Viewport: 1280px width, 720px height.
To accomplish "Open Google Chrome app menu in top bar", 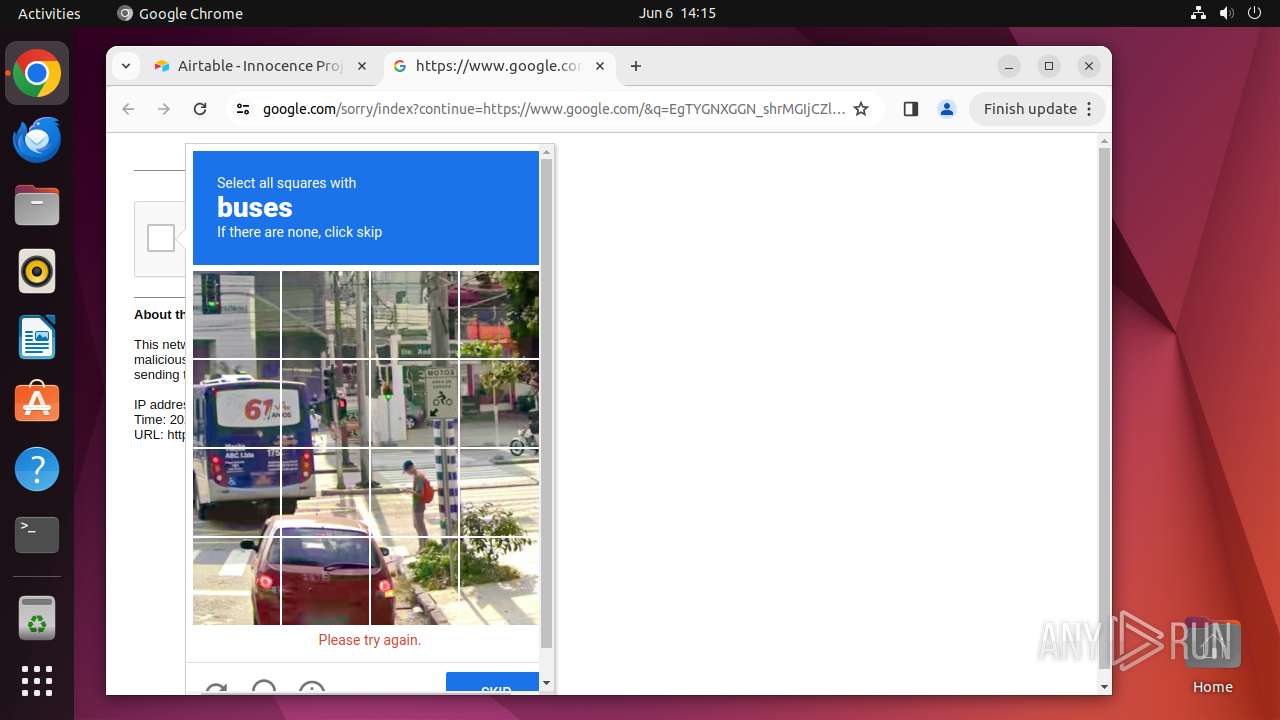I will click(x=180, y=13).
